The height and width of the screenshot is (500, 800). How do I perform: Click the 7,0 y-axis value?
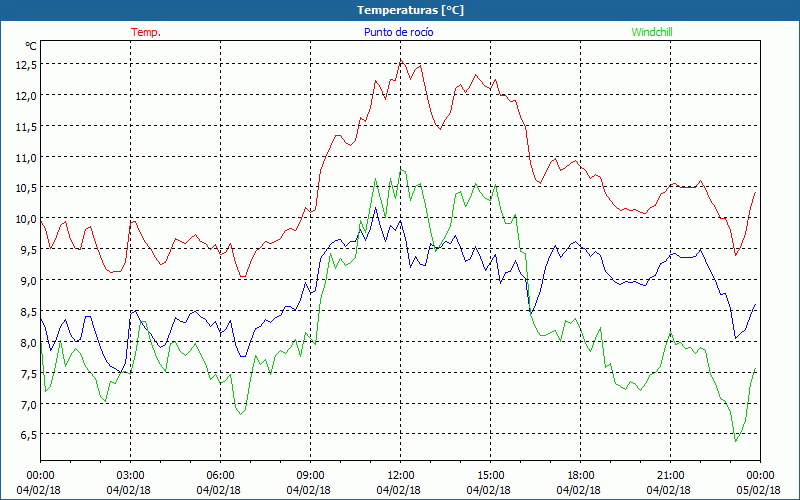(27, 405)
